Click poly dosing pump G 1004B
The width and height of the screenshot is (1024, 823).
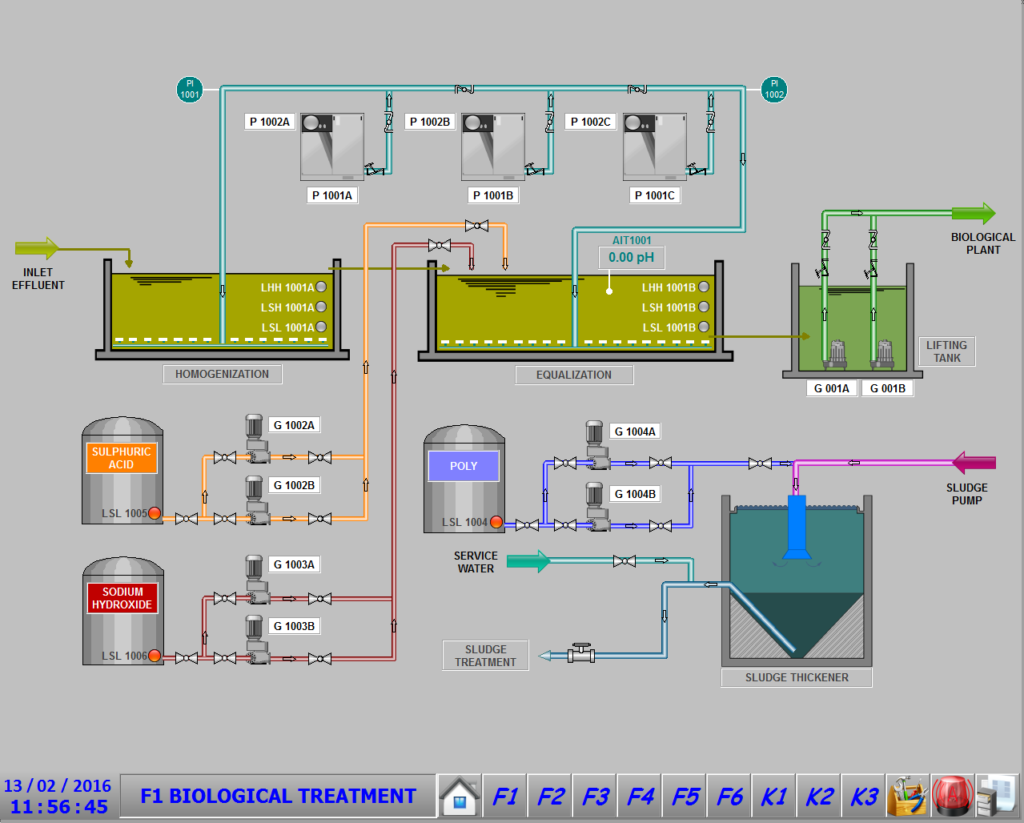[x=597, y=507]
